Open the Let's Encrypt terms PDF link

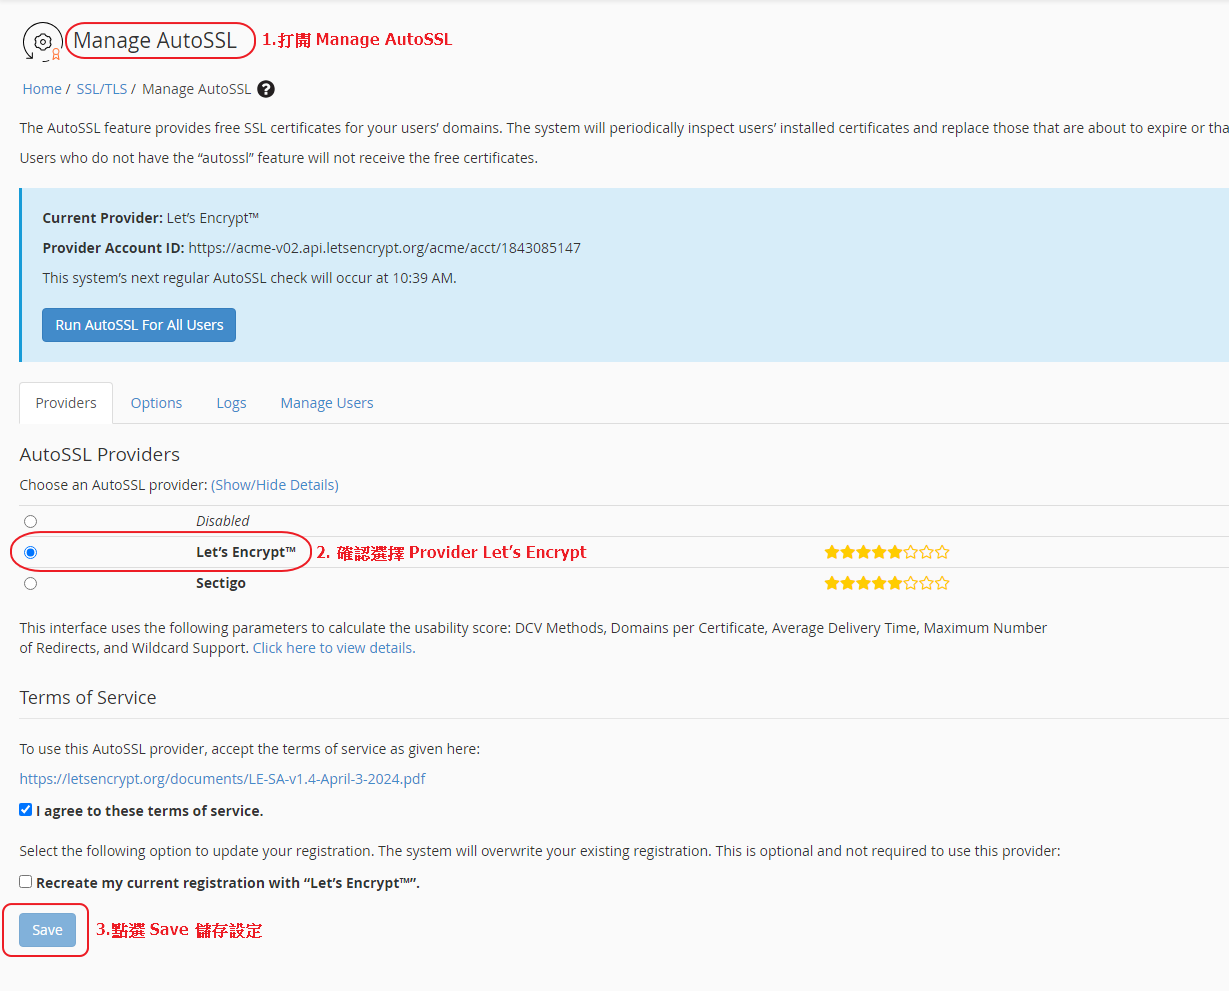(223, 779)
